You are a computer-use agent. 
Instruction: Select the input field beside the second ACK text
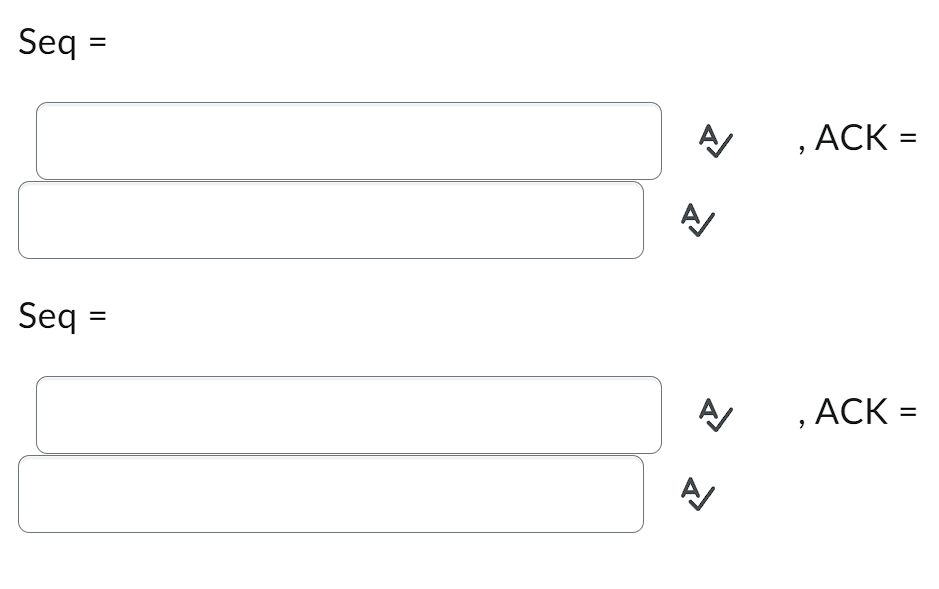tap(349, 413)
